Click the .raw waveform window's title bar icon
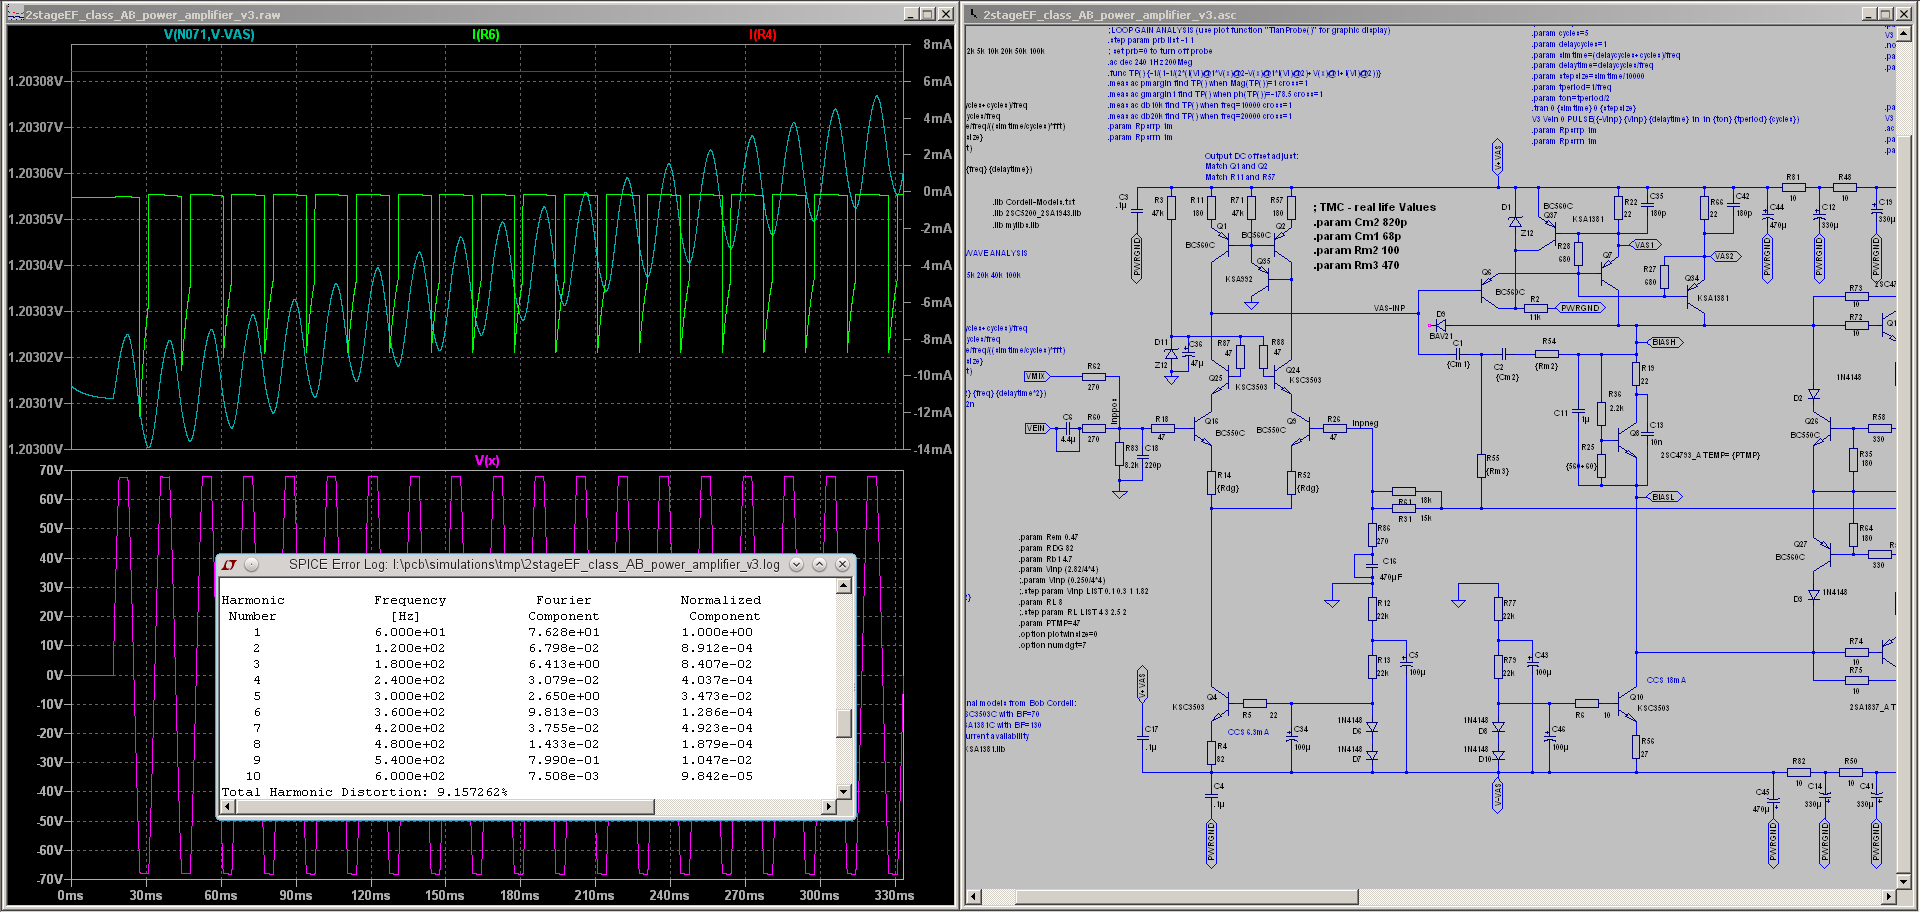1920x912 pixels. point(15,14)
